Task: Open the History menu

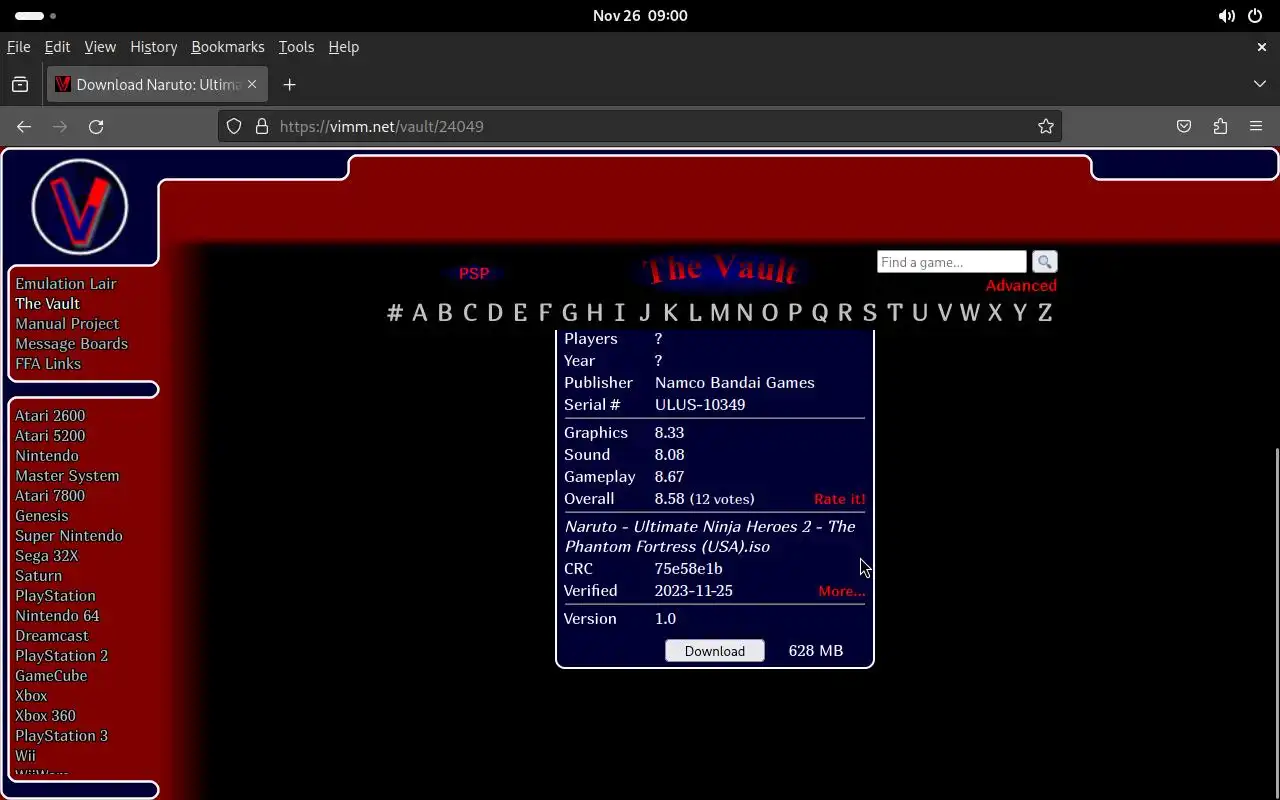Action: (x=153, y=47)
